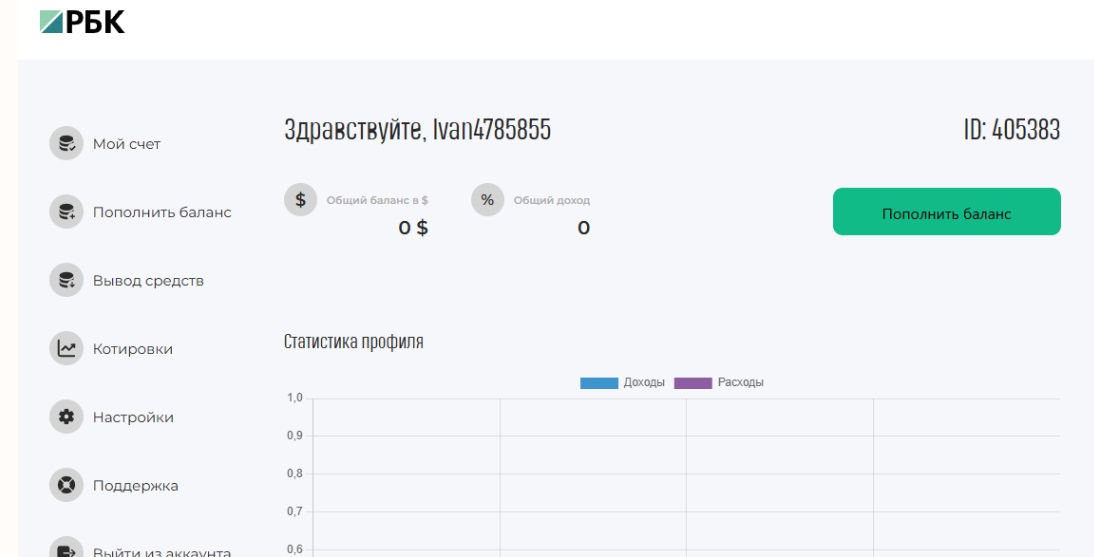Open Настройки menu label

tap(133, 417)
